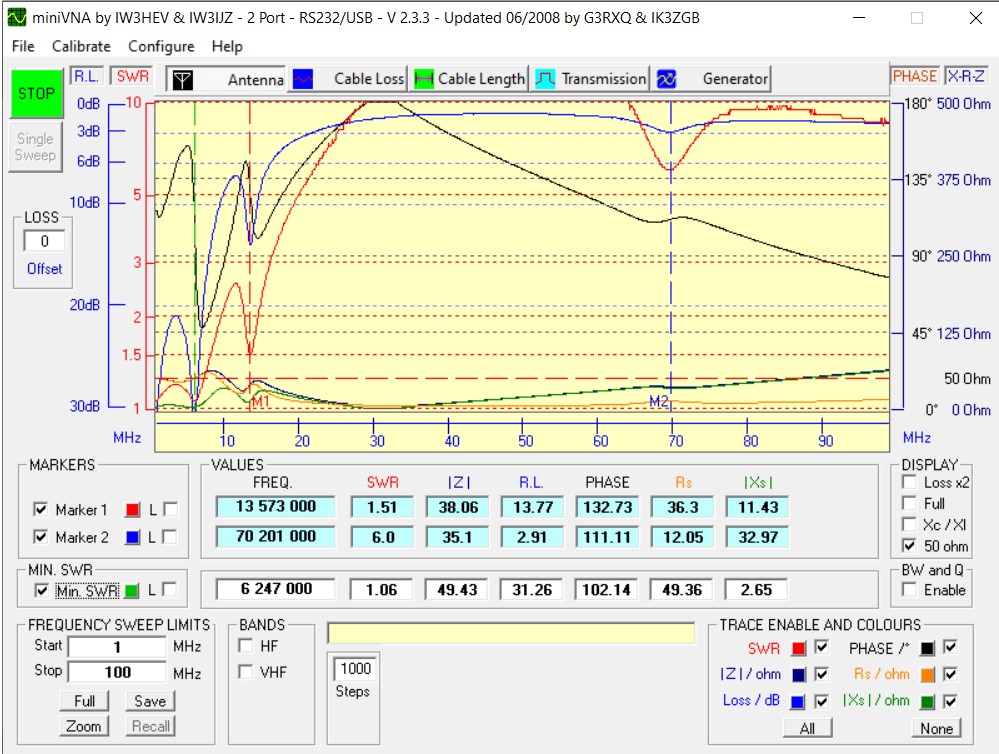Click the green STOP button

coord(36,93)
